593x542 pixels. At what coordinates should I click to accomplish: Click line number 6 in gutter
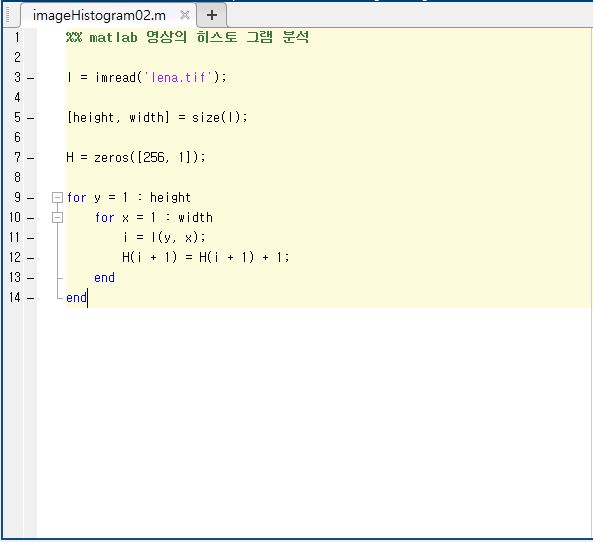coord(17,137)
